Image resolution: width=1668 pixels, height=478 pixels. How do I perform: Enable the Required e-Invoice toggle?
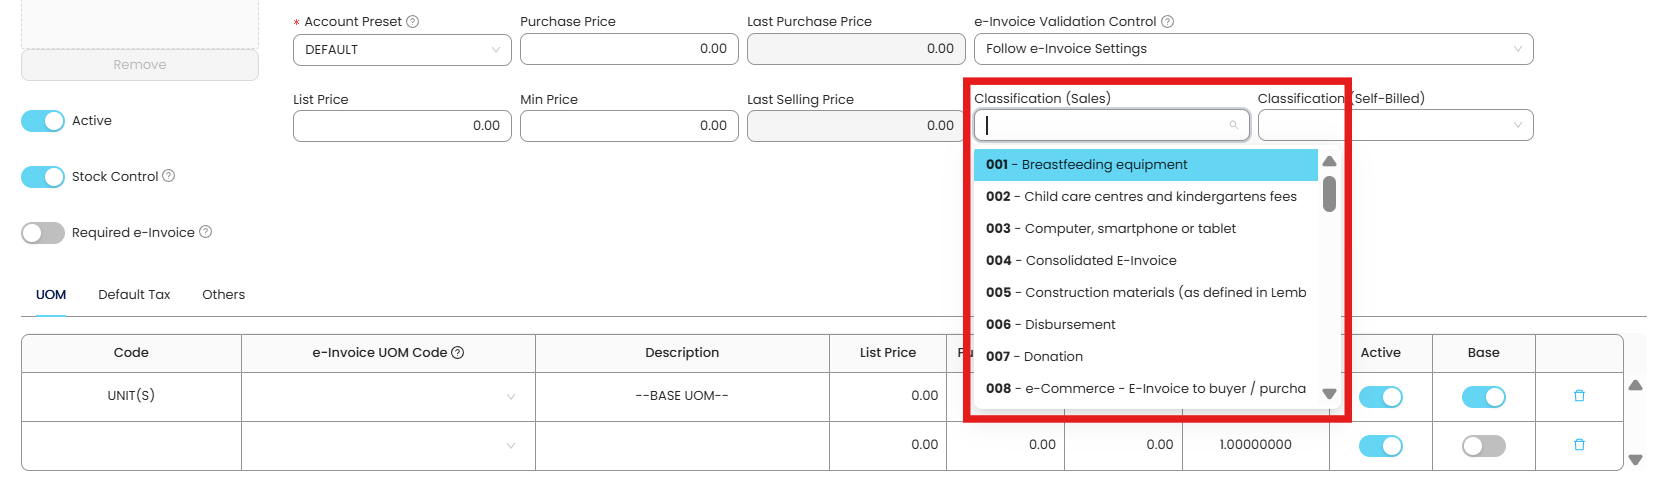[x=43, y=233]
